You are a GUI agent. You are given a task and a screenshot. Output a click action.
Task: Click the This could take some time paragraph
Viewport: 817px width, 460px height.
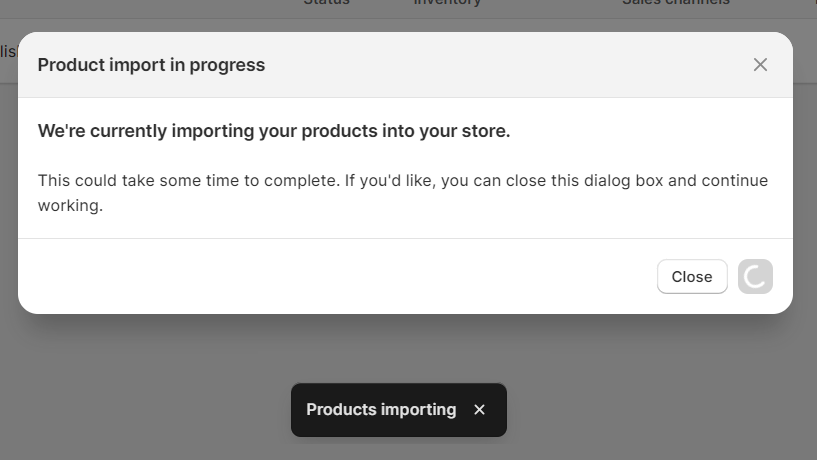(x=403, y=193)
